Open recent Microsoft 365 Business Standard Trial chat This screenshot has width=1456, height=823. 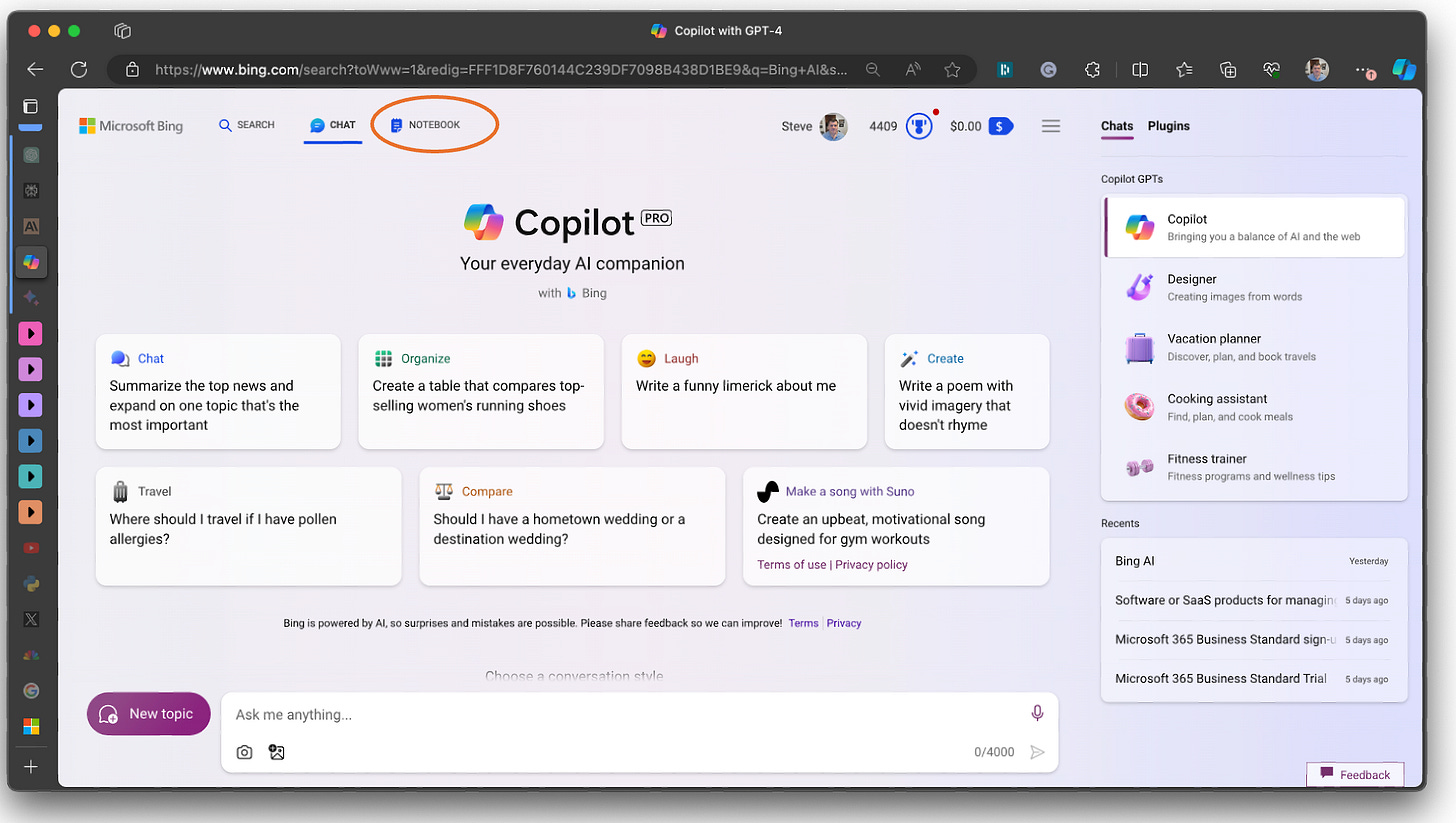pos(1254,678)
